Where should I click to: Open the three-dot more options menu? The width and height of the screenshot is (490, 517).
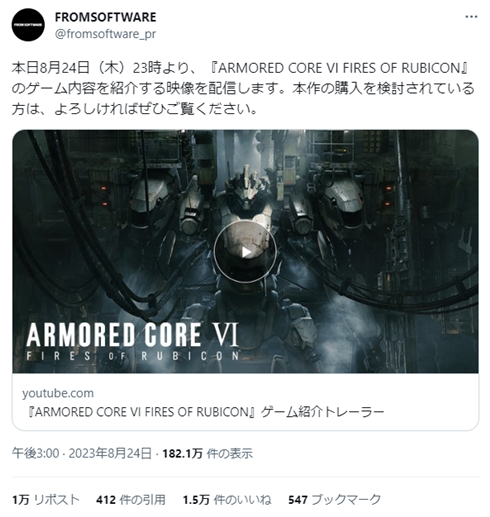point(471,17)
